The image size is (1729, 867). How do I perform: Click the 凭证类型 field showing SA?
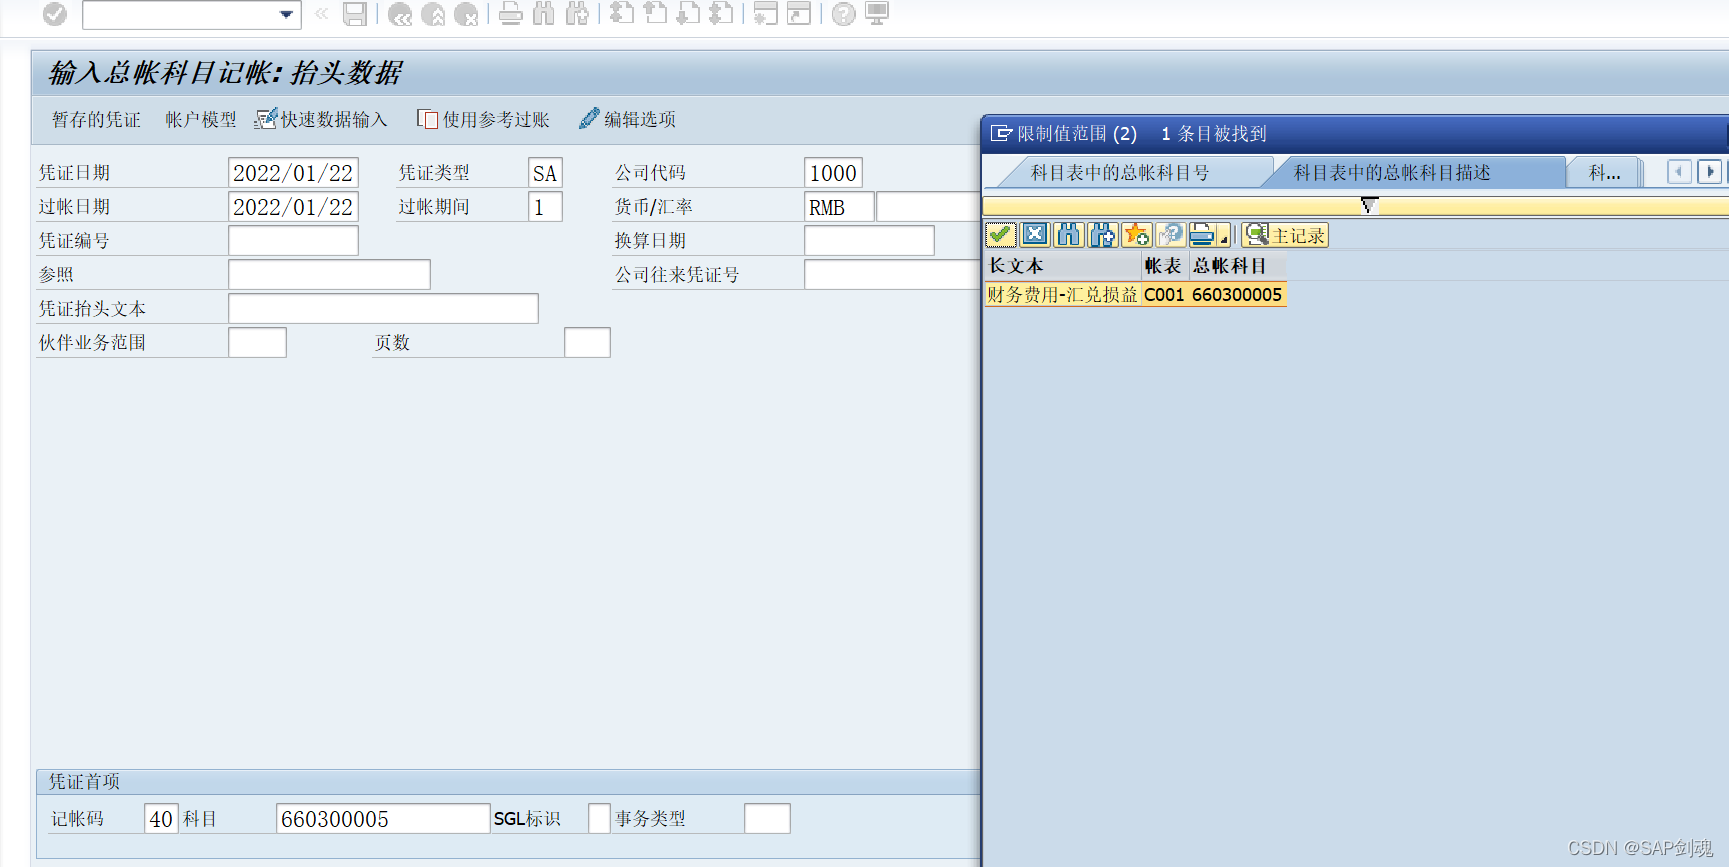[545, 173]
